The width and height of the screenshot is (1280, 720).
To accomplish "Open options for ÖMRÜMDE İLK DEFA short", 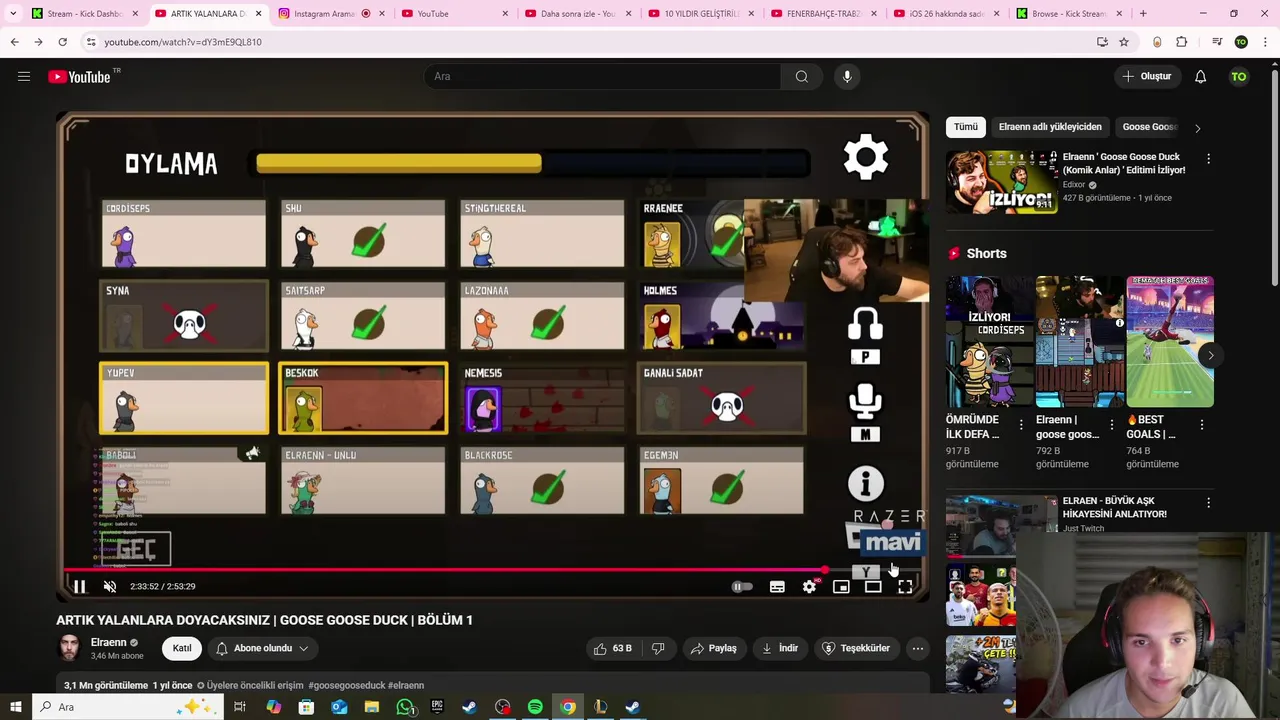I will pyautogui.click(x=1021, y=425).
